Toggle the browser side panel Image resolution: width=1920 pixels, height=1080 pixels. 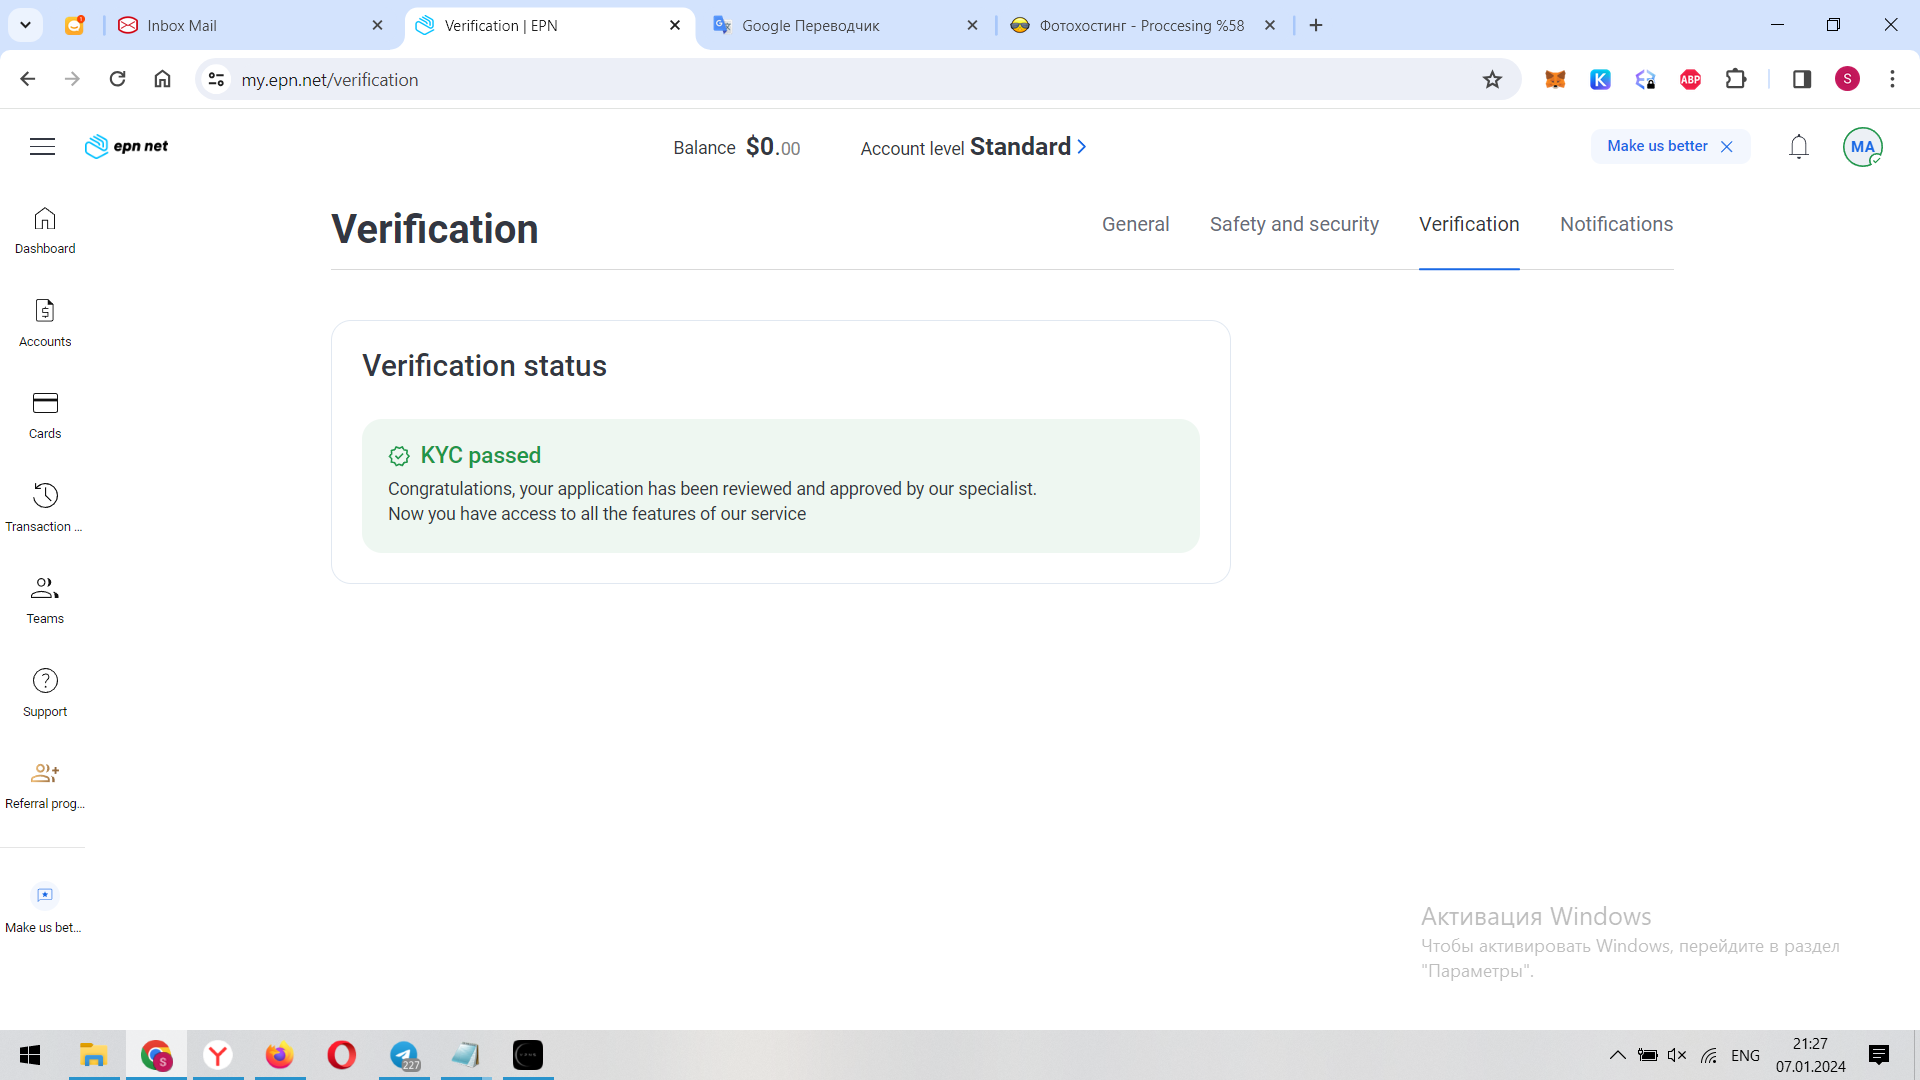point(1801,80)
